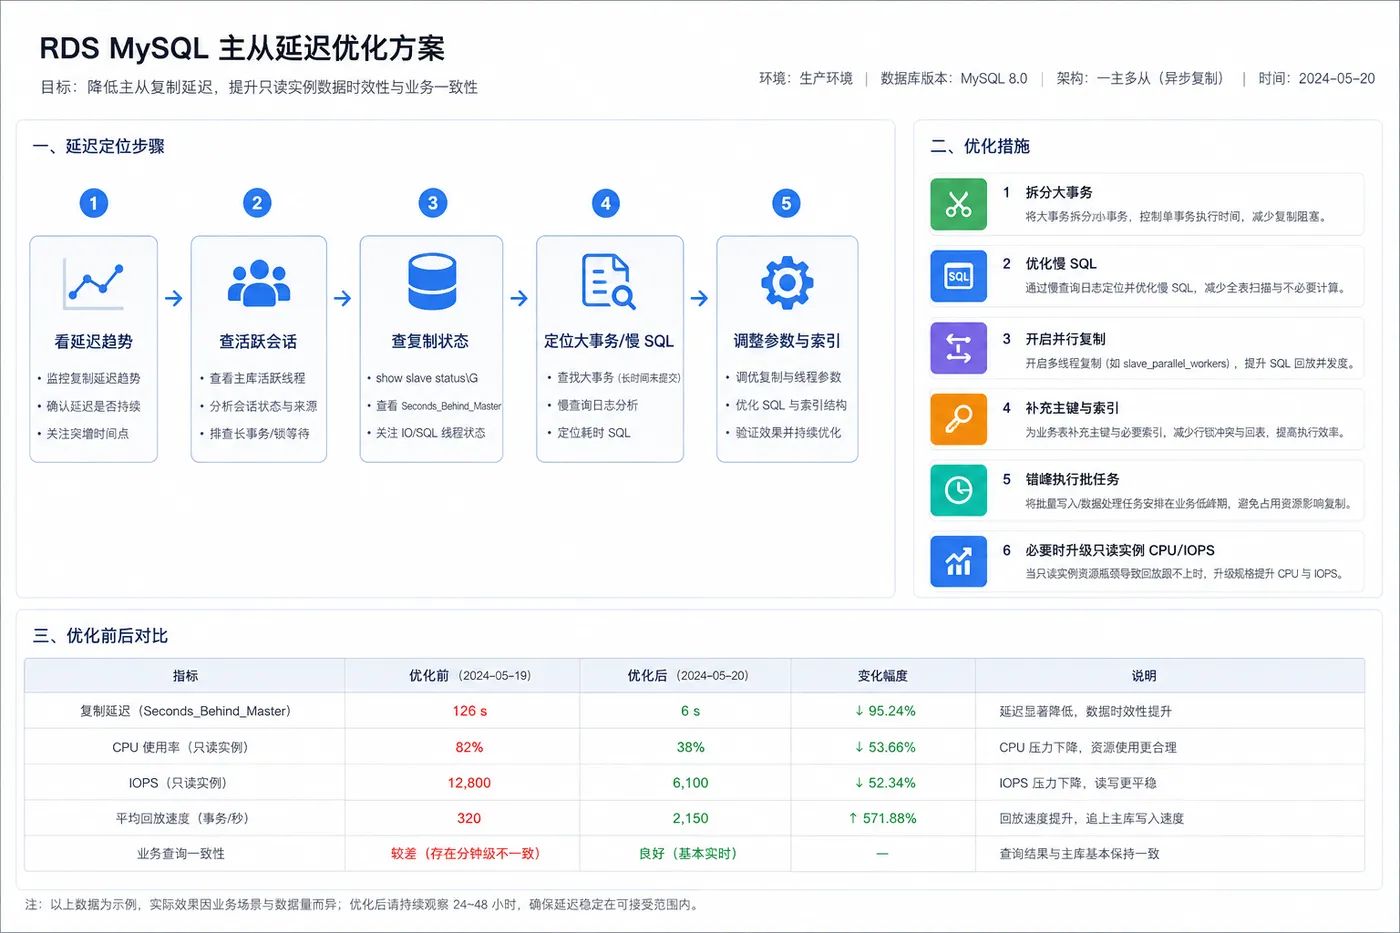The image size is (1400, 933).
Task: Click the green "38%" CPU value
Action: tap(690, 747)
